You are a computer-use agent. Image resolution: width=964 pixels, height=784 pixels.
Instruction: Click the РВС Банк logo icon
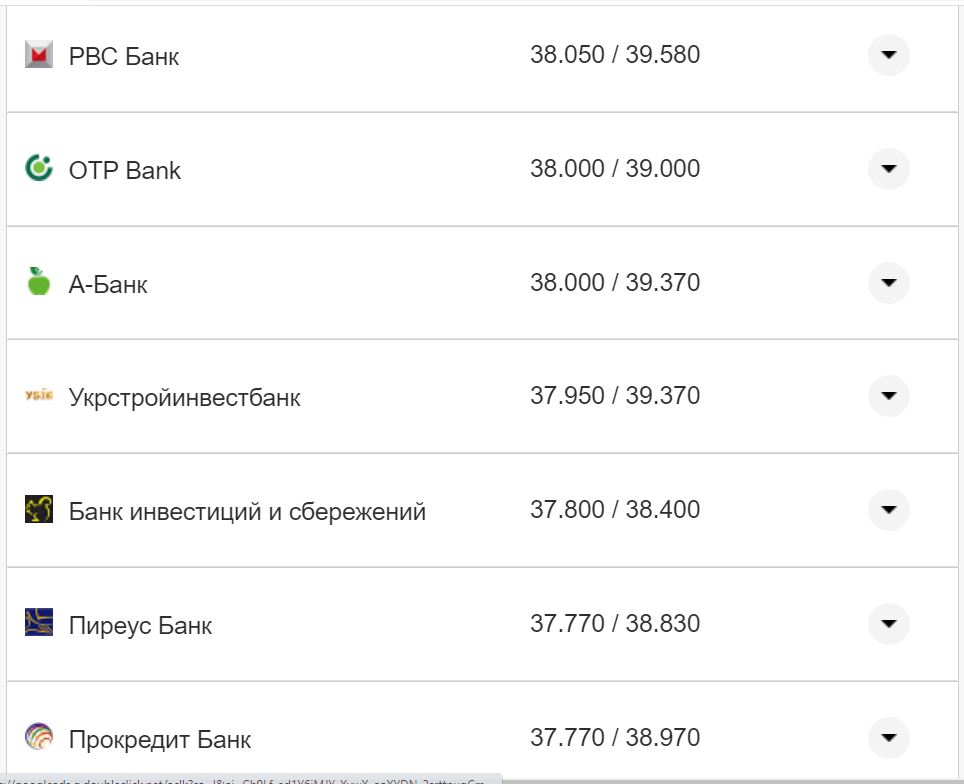38,55
